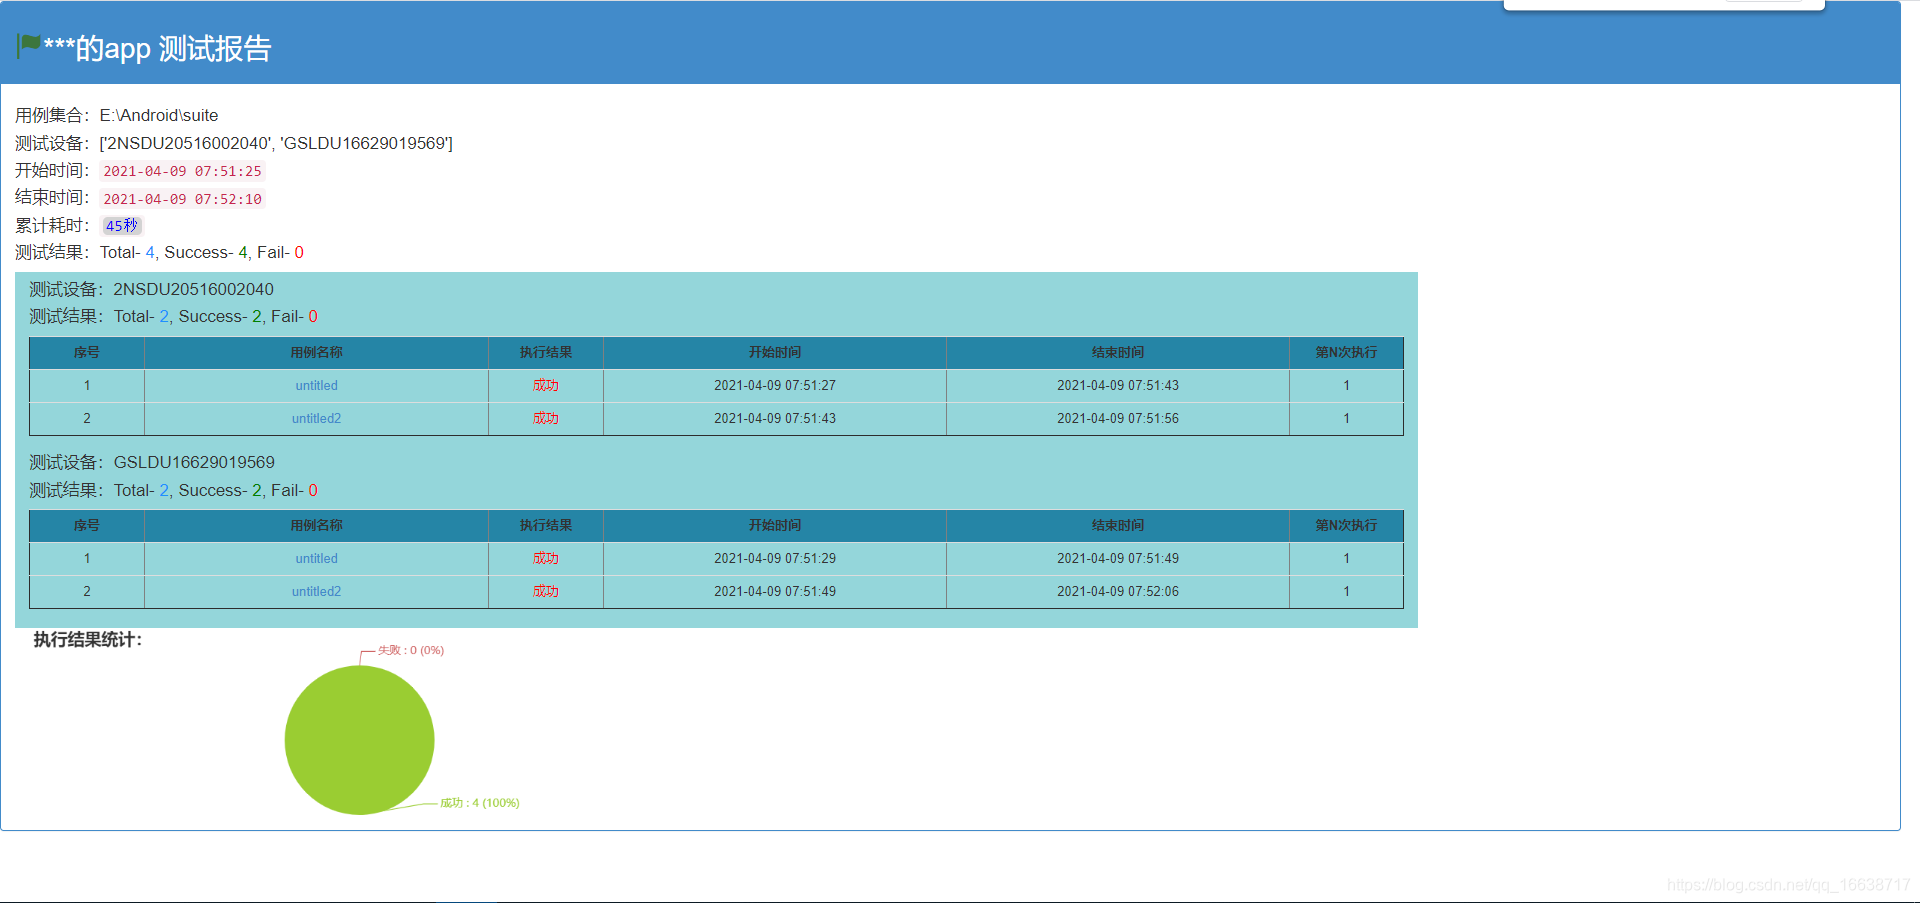The image size is (1920, 903).
Task: Click end time cell 2021-04-09 07:51:56
Action: tap(1118, 419)
